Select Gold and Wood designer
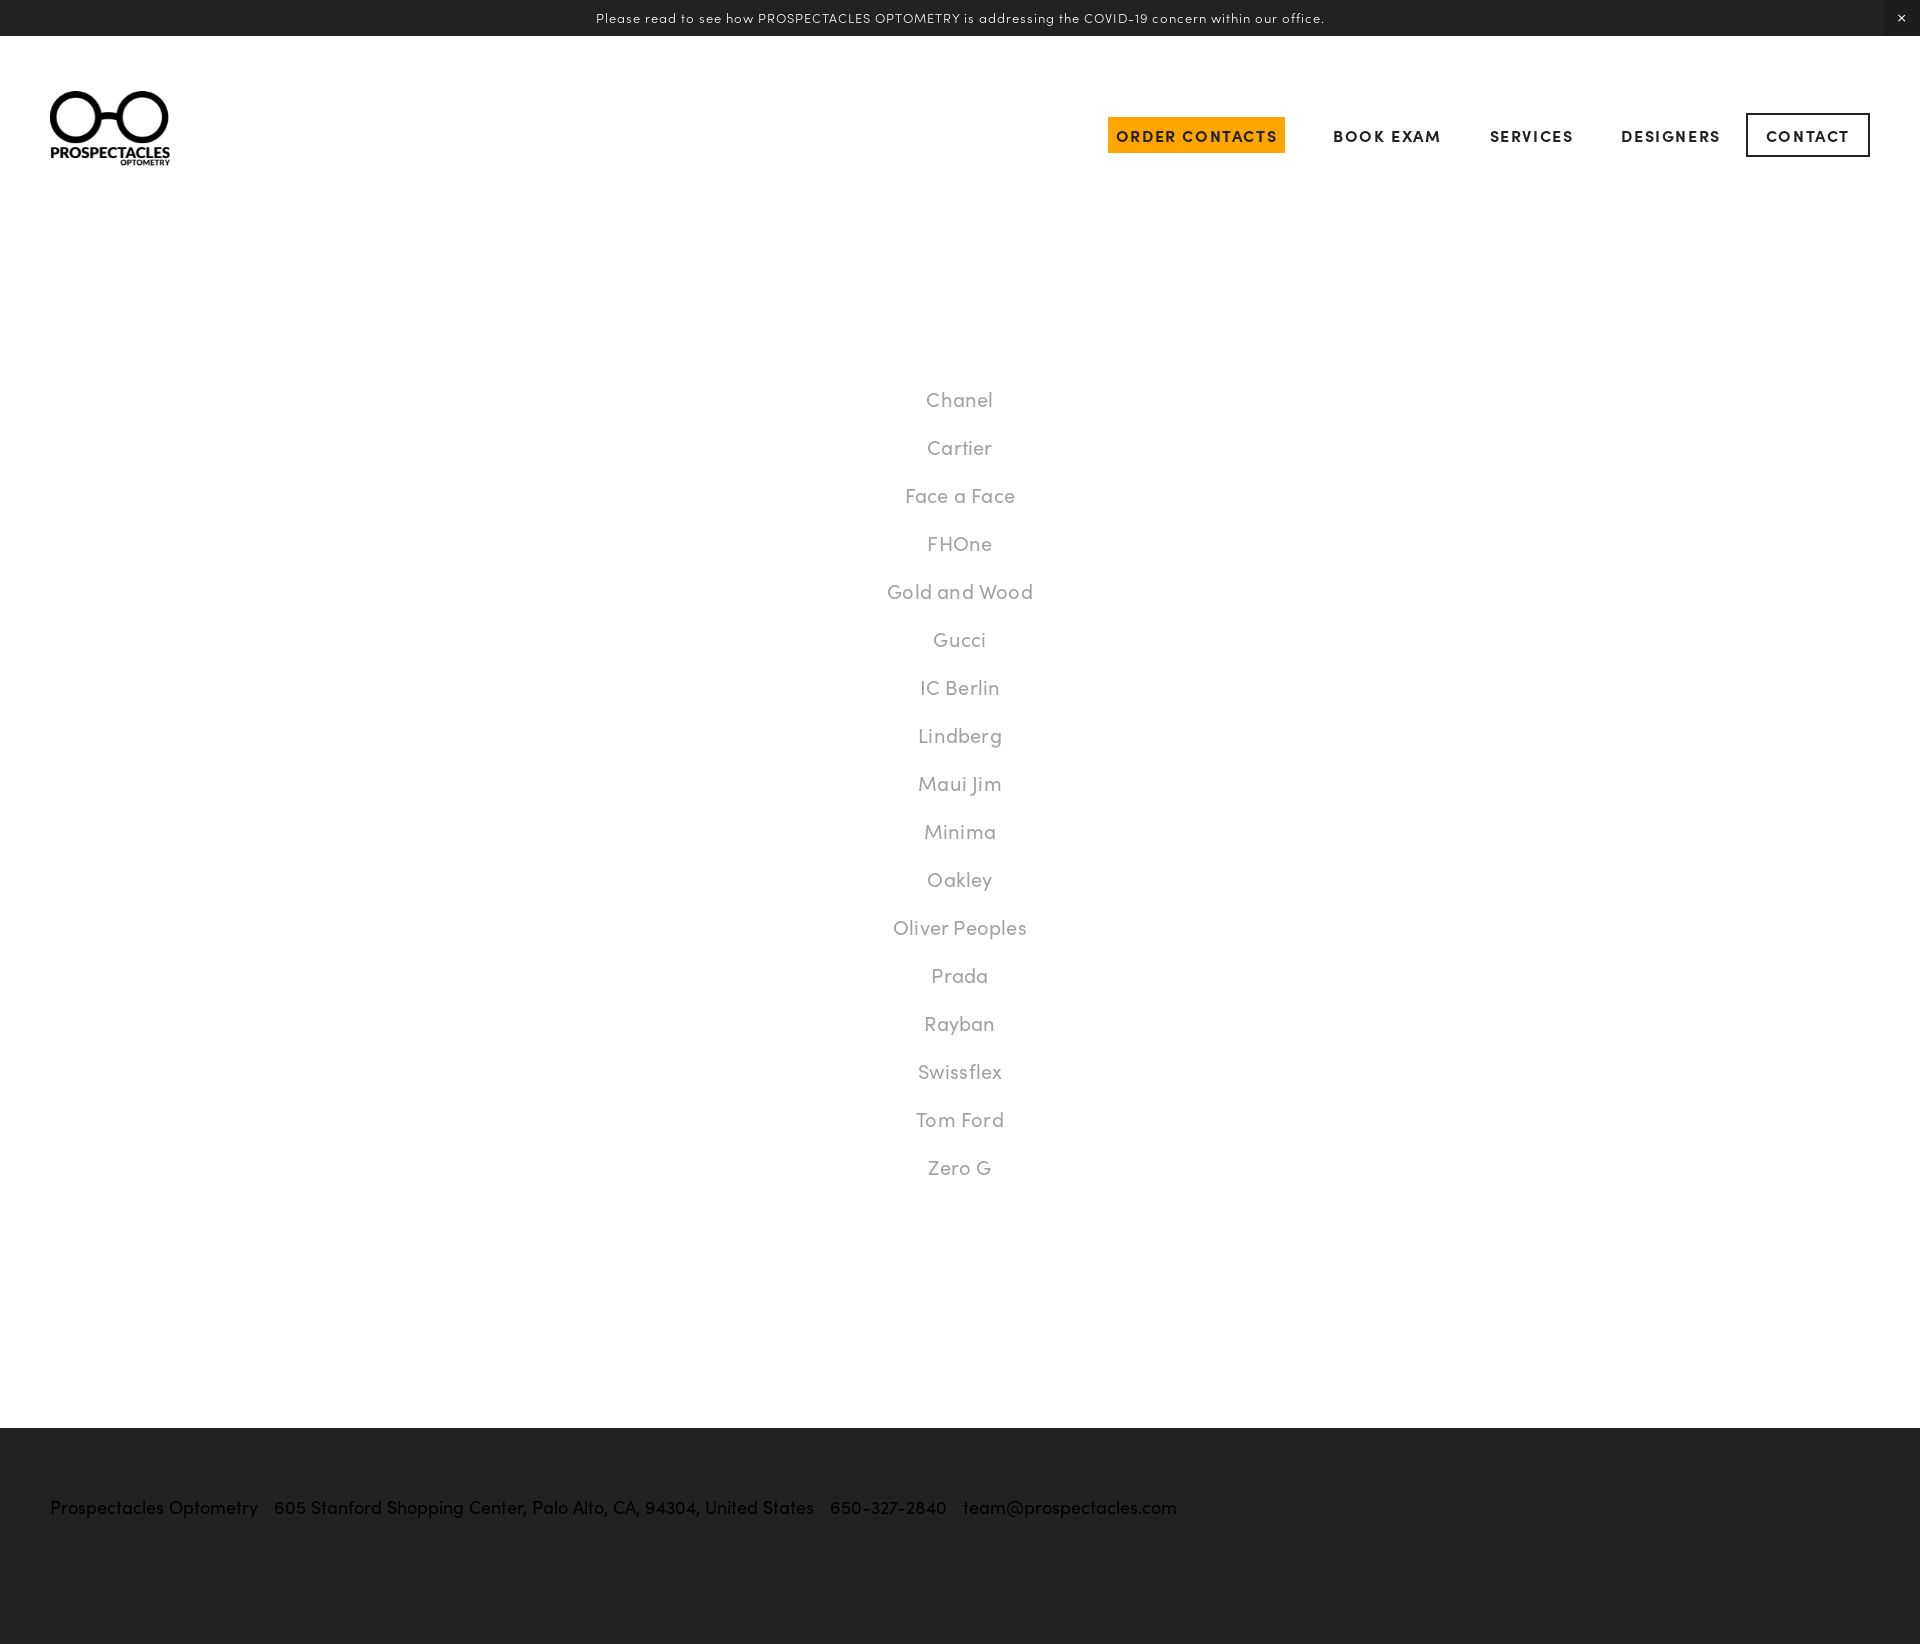Screen dimensions: 1920x1644 960,592
